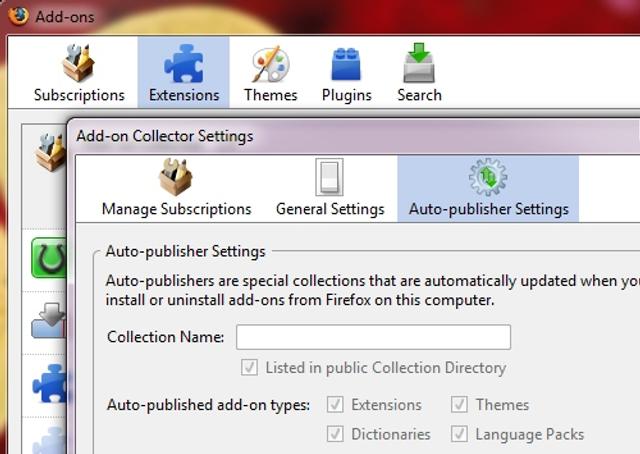Select the faded puzzle piece extension icon in the list
The width and height of the screenshot is (640, 454).
[x=50, y=440]
